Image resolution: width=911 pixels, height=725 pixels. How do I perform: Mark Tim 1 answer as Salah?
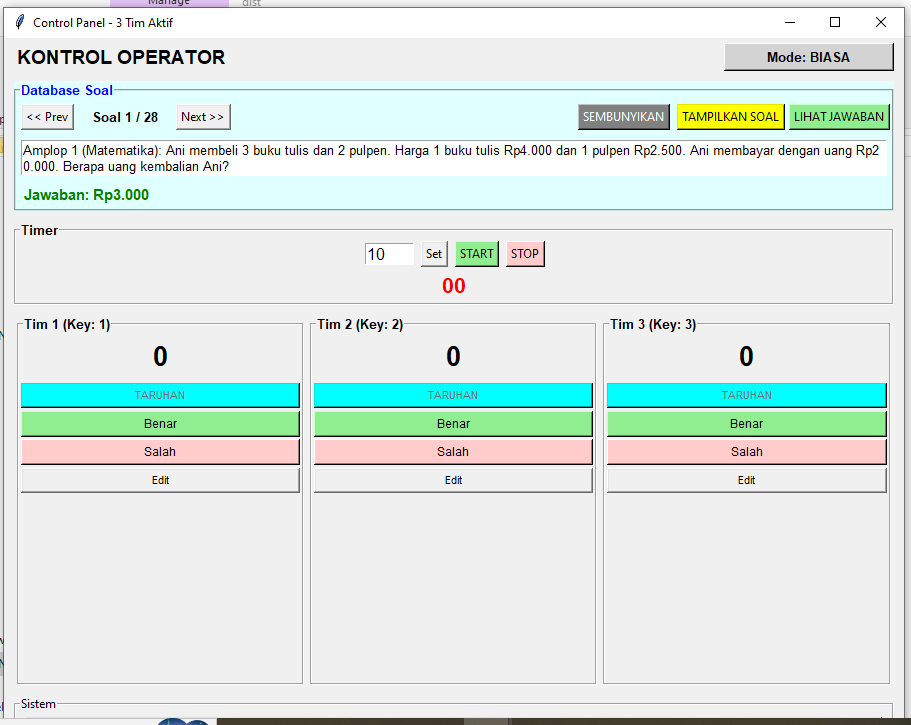(160, 452)
